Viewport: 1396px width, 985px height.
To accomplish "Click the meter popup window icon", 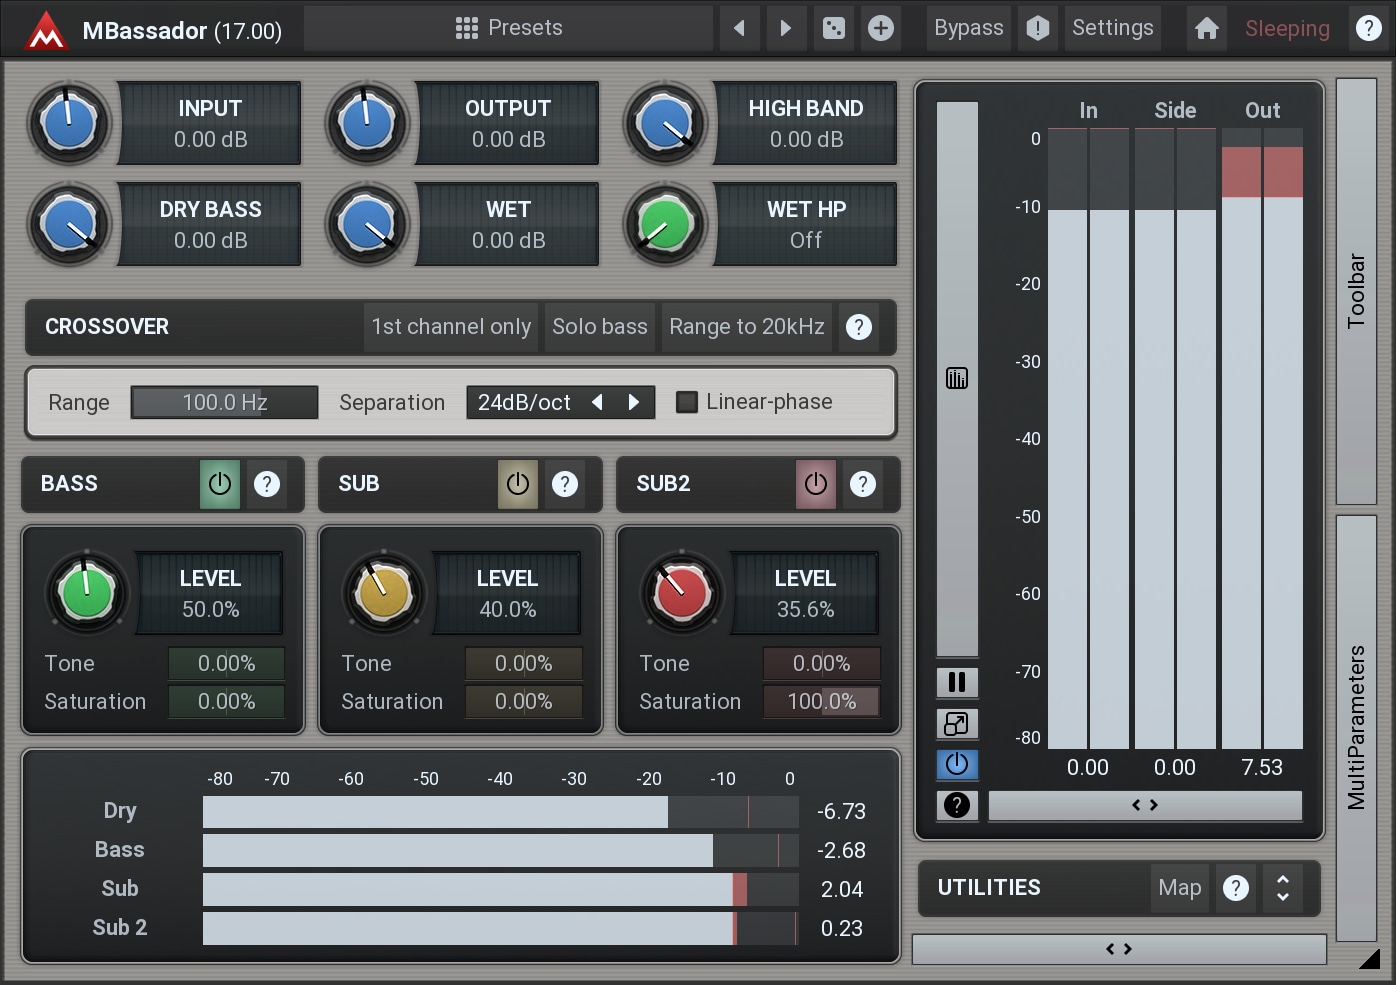I will (957, 723).
